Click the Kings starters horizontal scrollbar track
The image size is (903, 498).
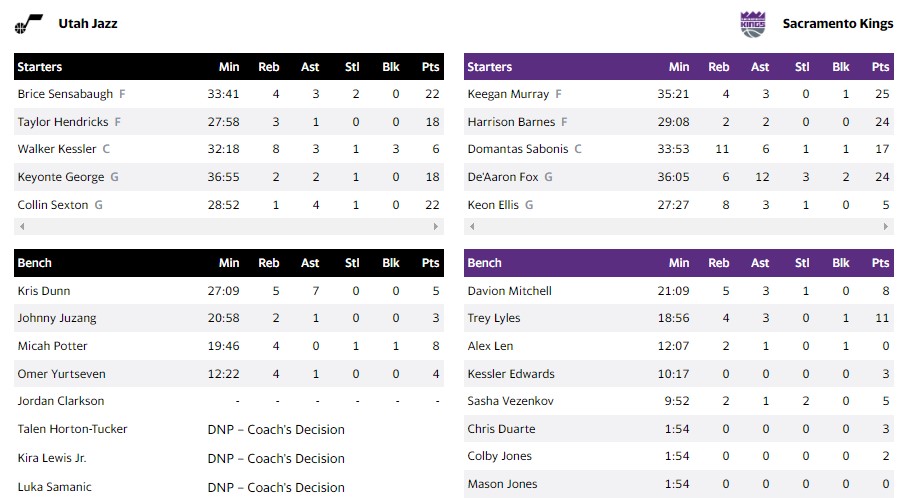click(679, 227)
